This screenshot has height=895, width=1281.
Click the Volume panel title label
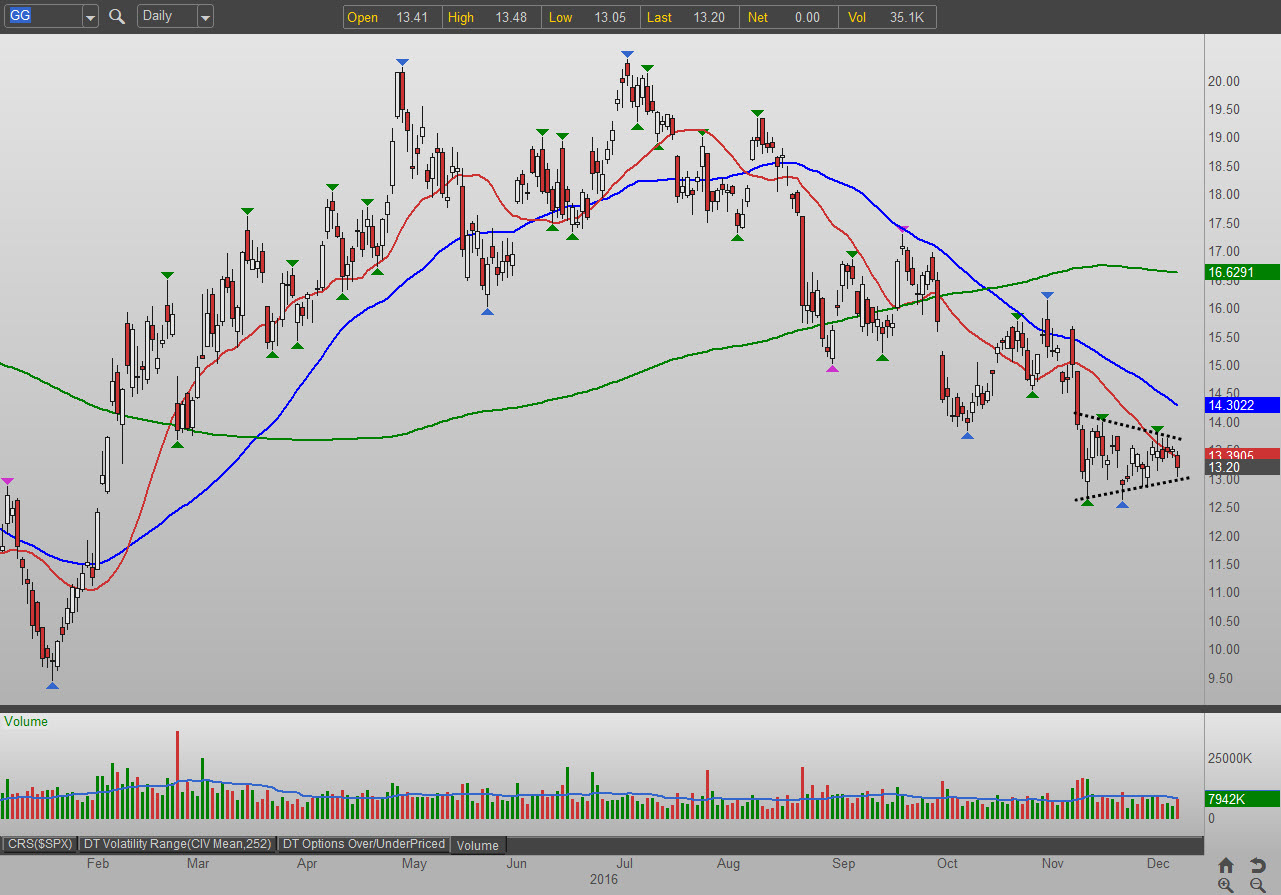tap(26, 721)
